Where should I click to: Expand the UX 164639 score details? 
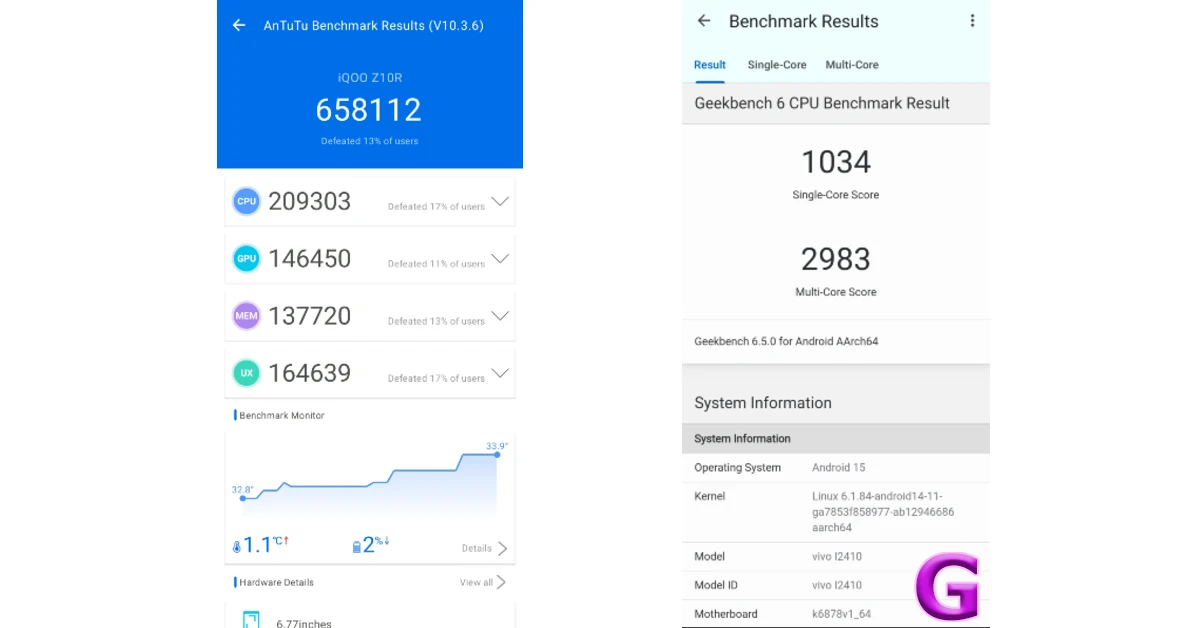(x=500, y=373)
